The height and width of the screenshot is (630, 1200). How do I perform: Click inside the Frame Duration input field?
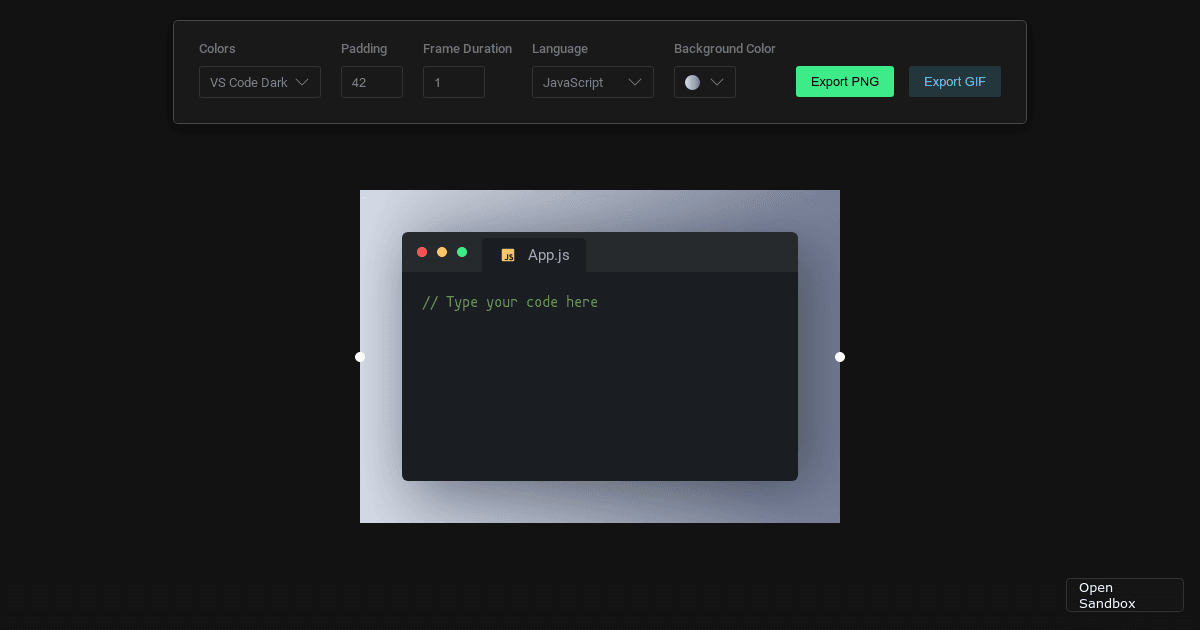(454, 82)
